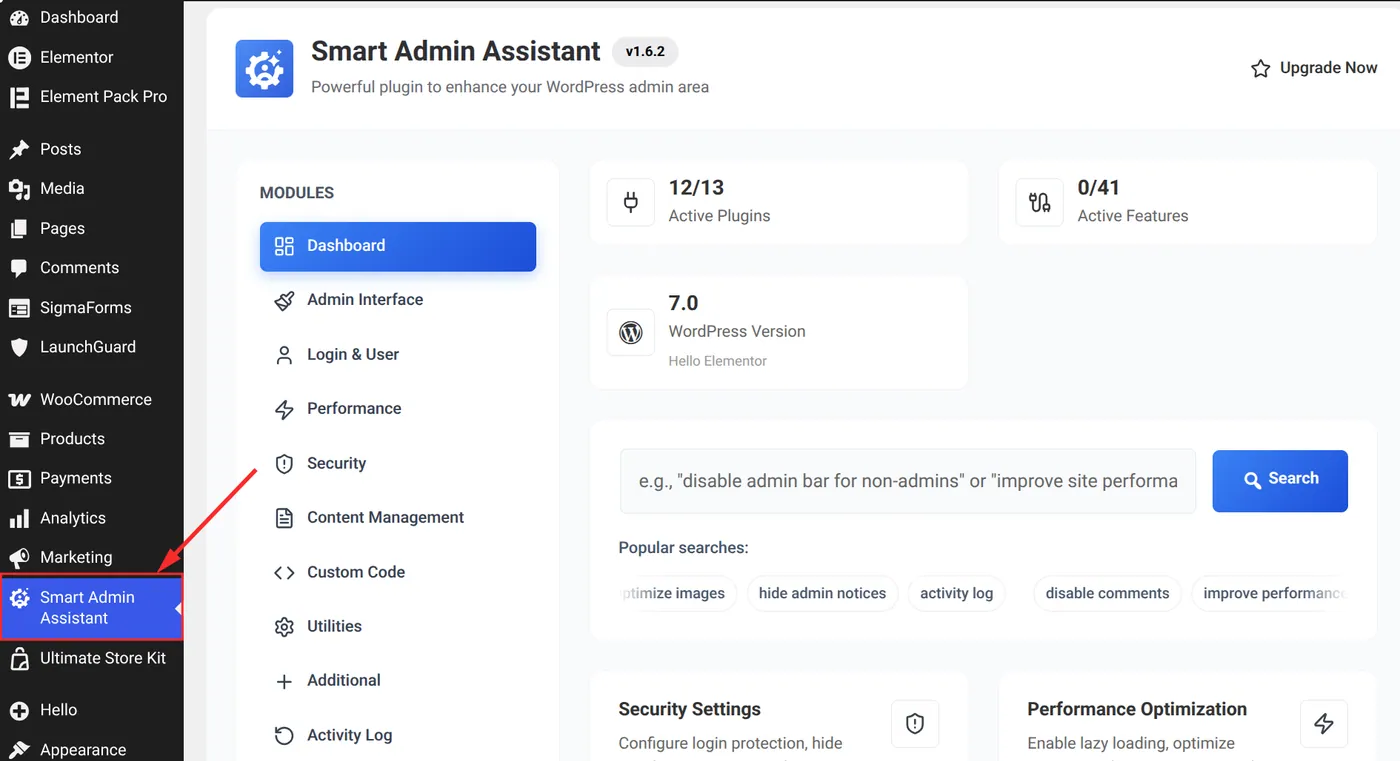The height and width of the screenshot is (761, 1400).
Task: Select Smart Admin Assistant in sidebar
Action: coord(92,607)
